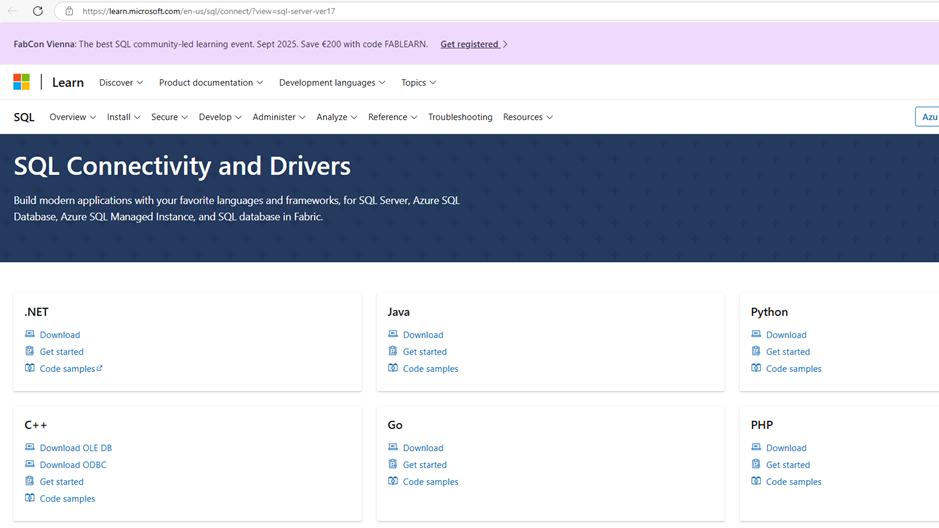Click Code samples icon in .NET card

click(x=29, y=368)
